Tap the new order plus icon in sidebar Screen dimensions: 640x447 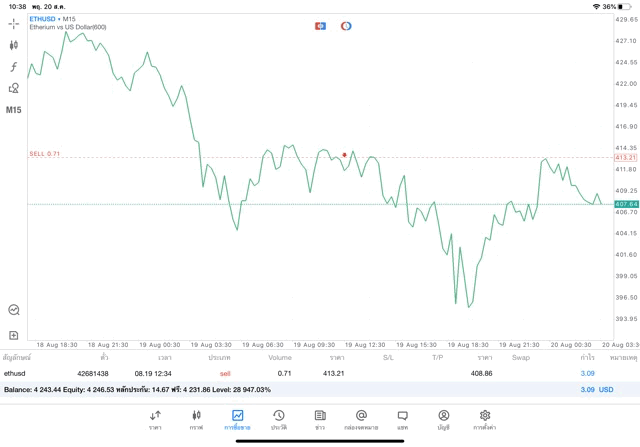click(14, 335)
